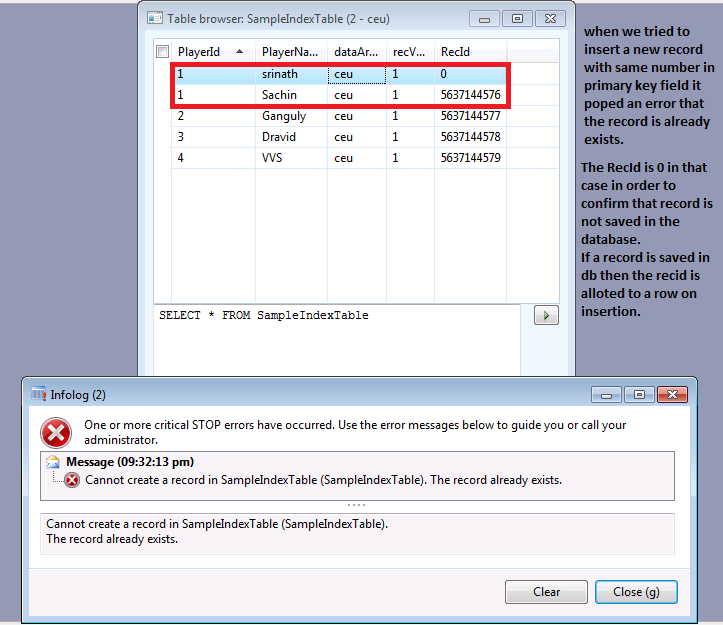Select the 'Dravid' cell
723x625 pixels.
click(291, 137)
